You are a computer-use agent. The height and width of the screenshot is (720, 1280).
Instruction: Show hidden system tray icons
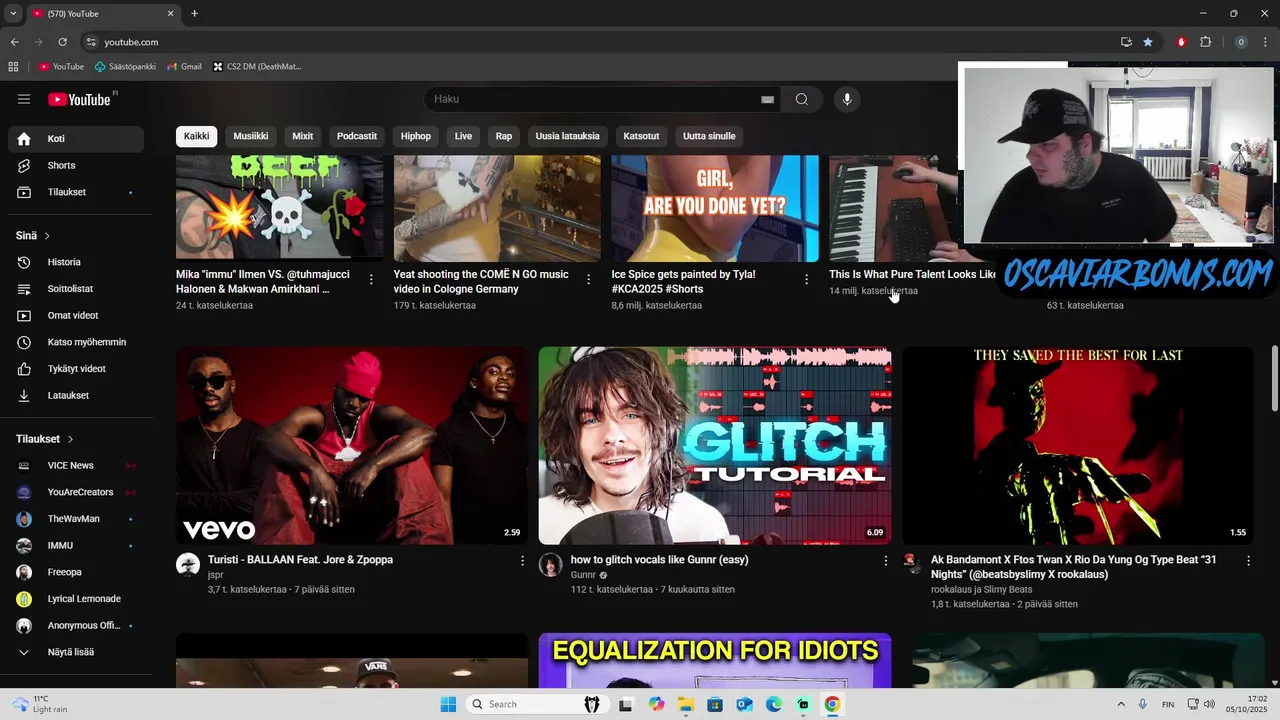coord(1121,704)
